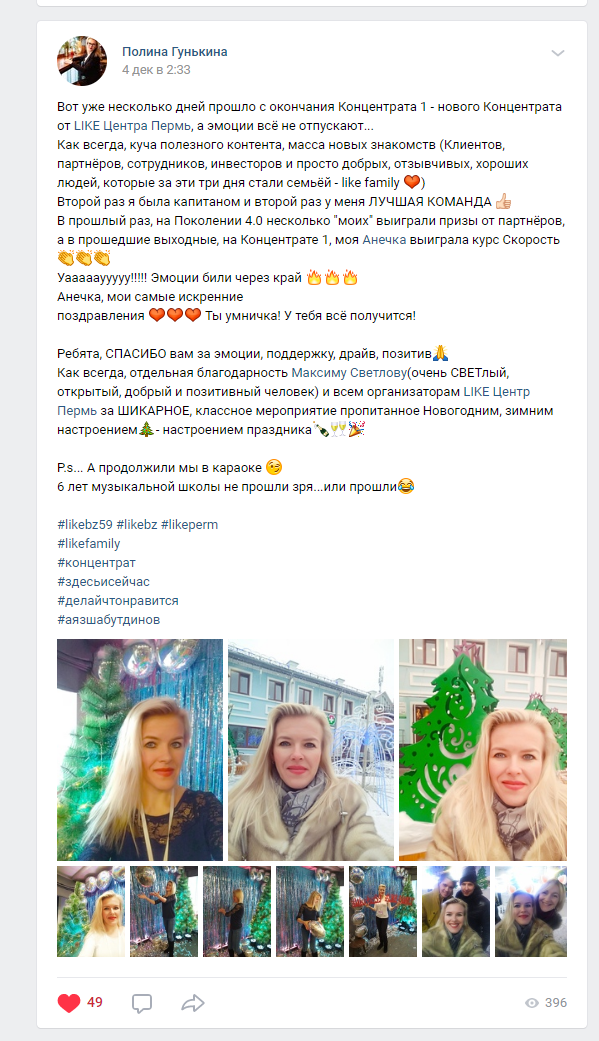
Task: Open the #аязшабутдинов hashtag
Action: pos(109,620)
